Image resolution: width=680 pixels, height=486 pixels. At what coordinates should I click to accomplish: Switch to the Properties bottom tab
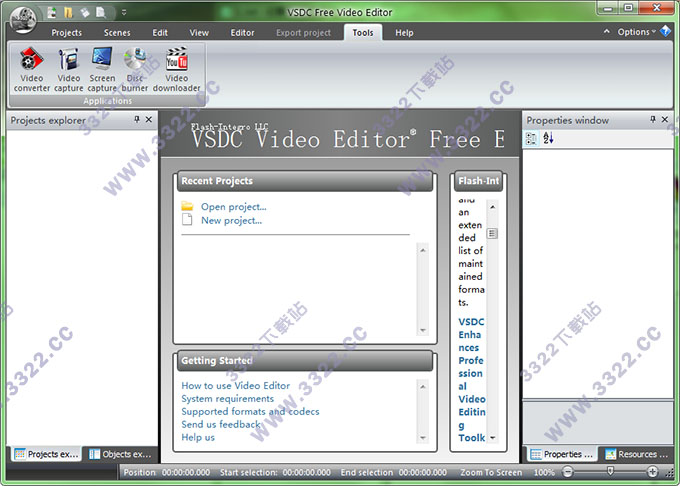point(562,454)
